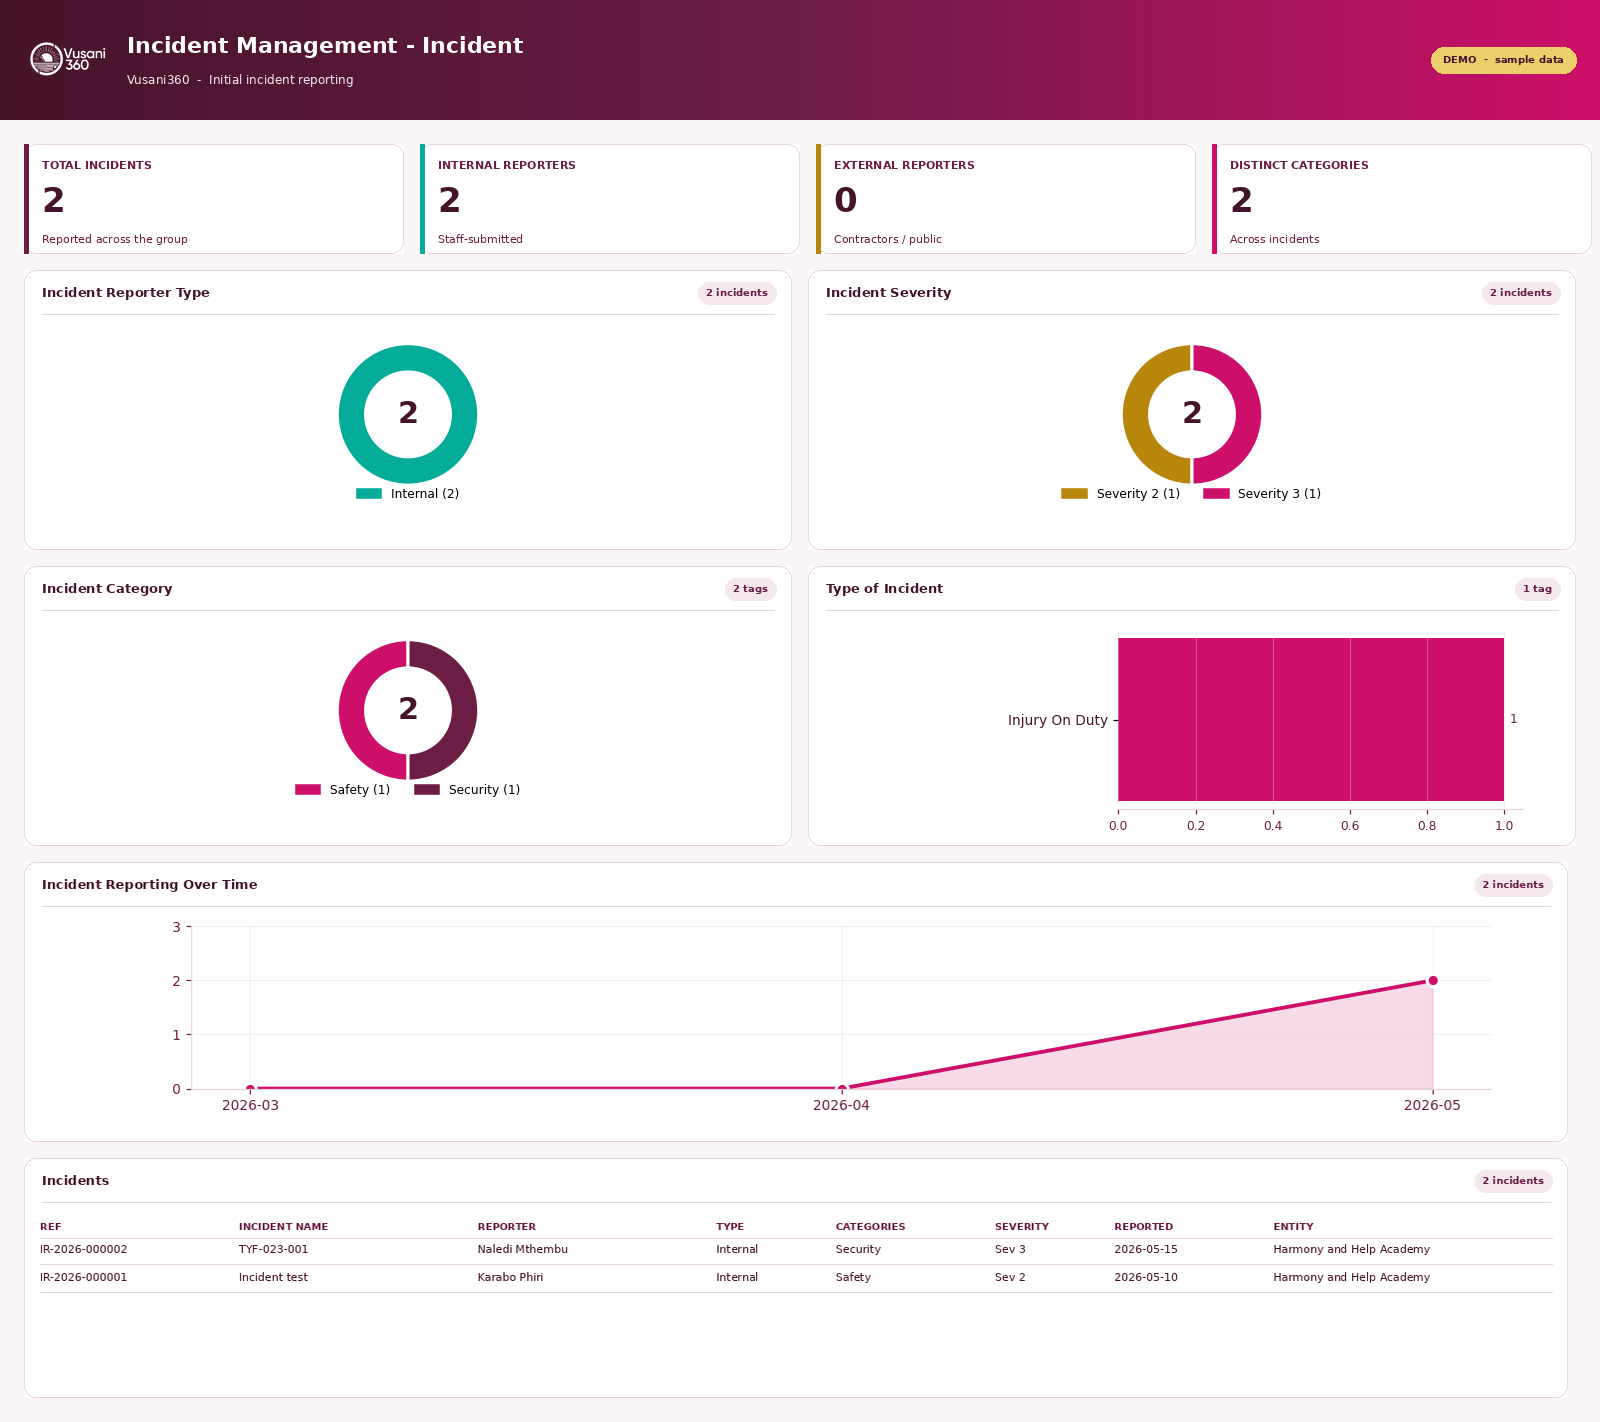Click reporter Naledi Mthembu

tap(522, 1249)
